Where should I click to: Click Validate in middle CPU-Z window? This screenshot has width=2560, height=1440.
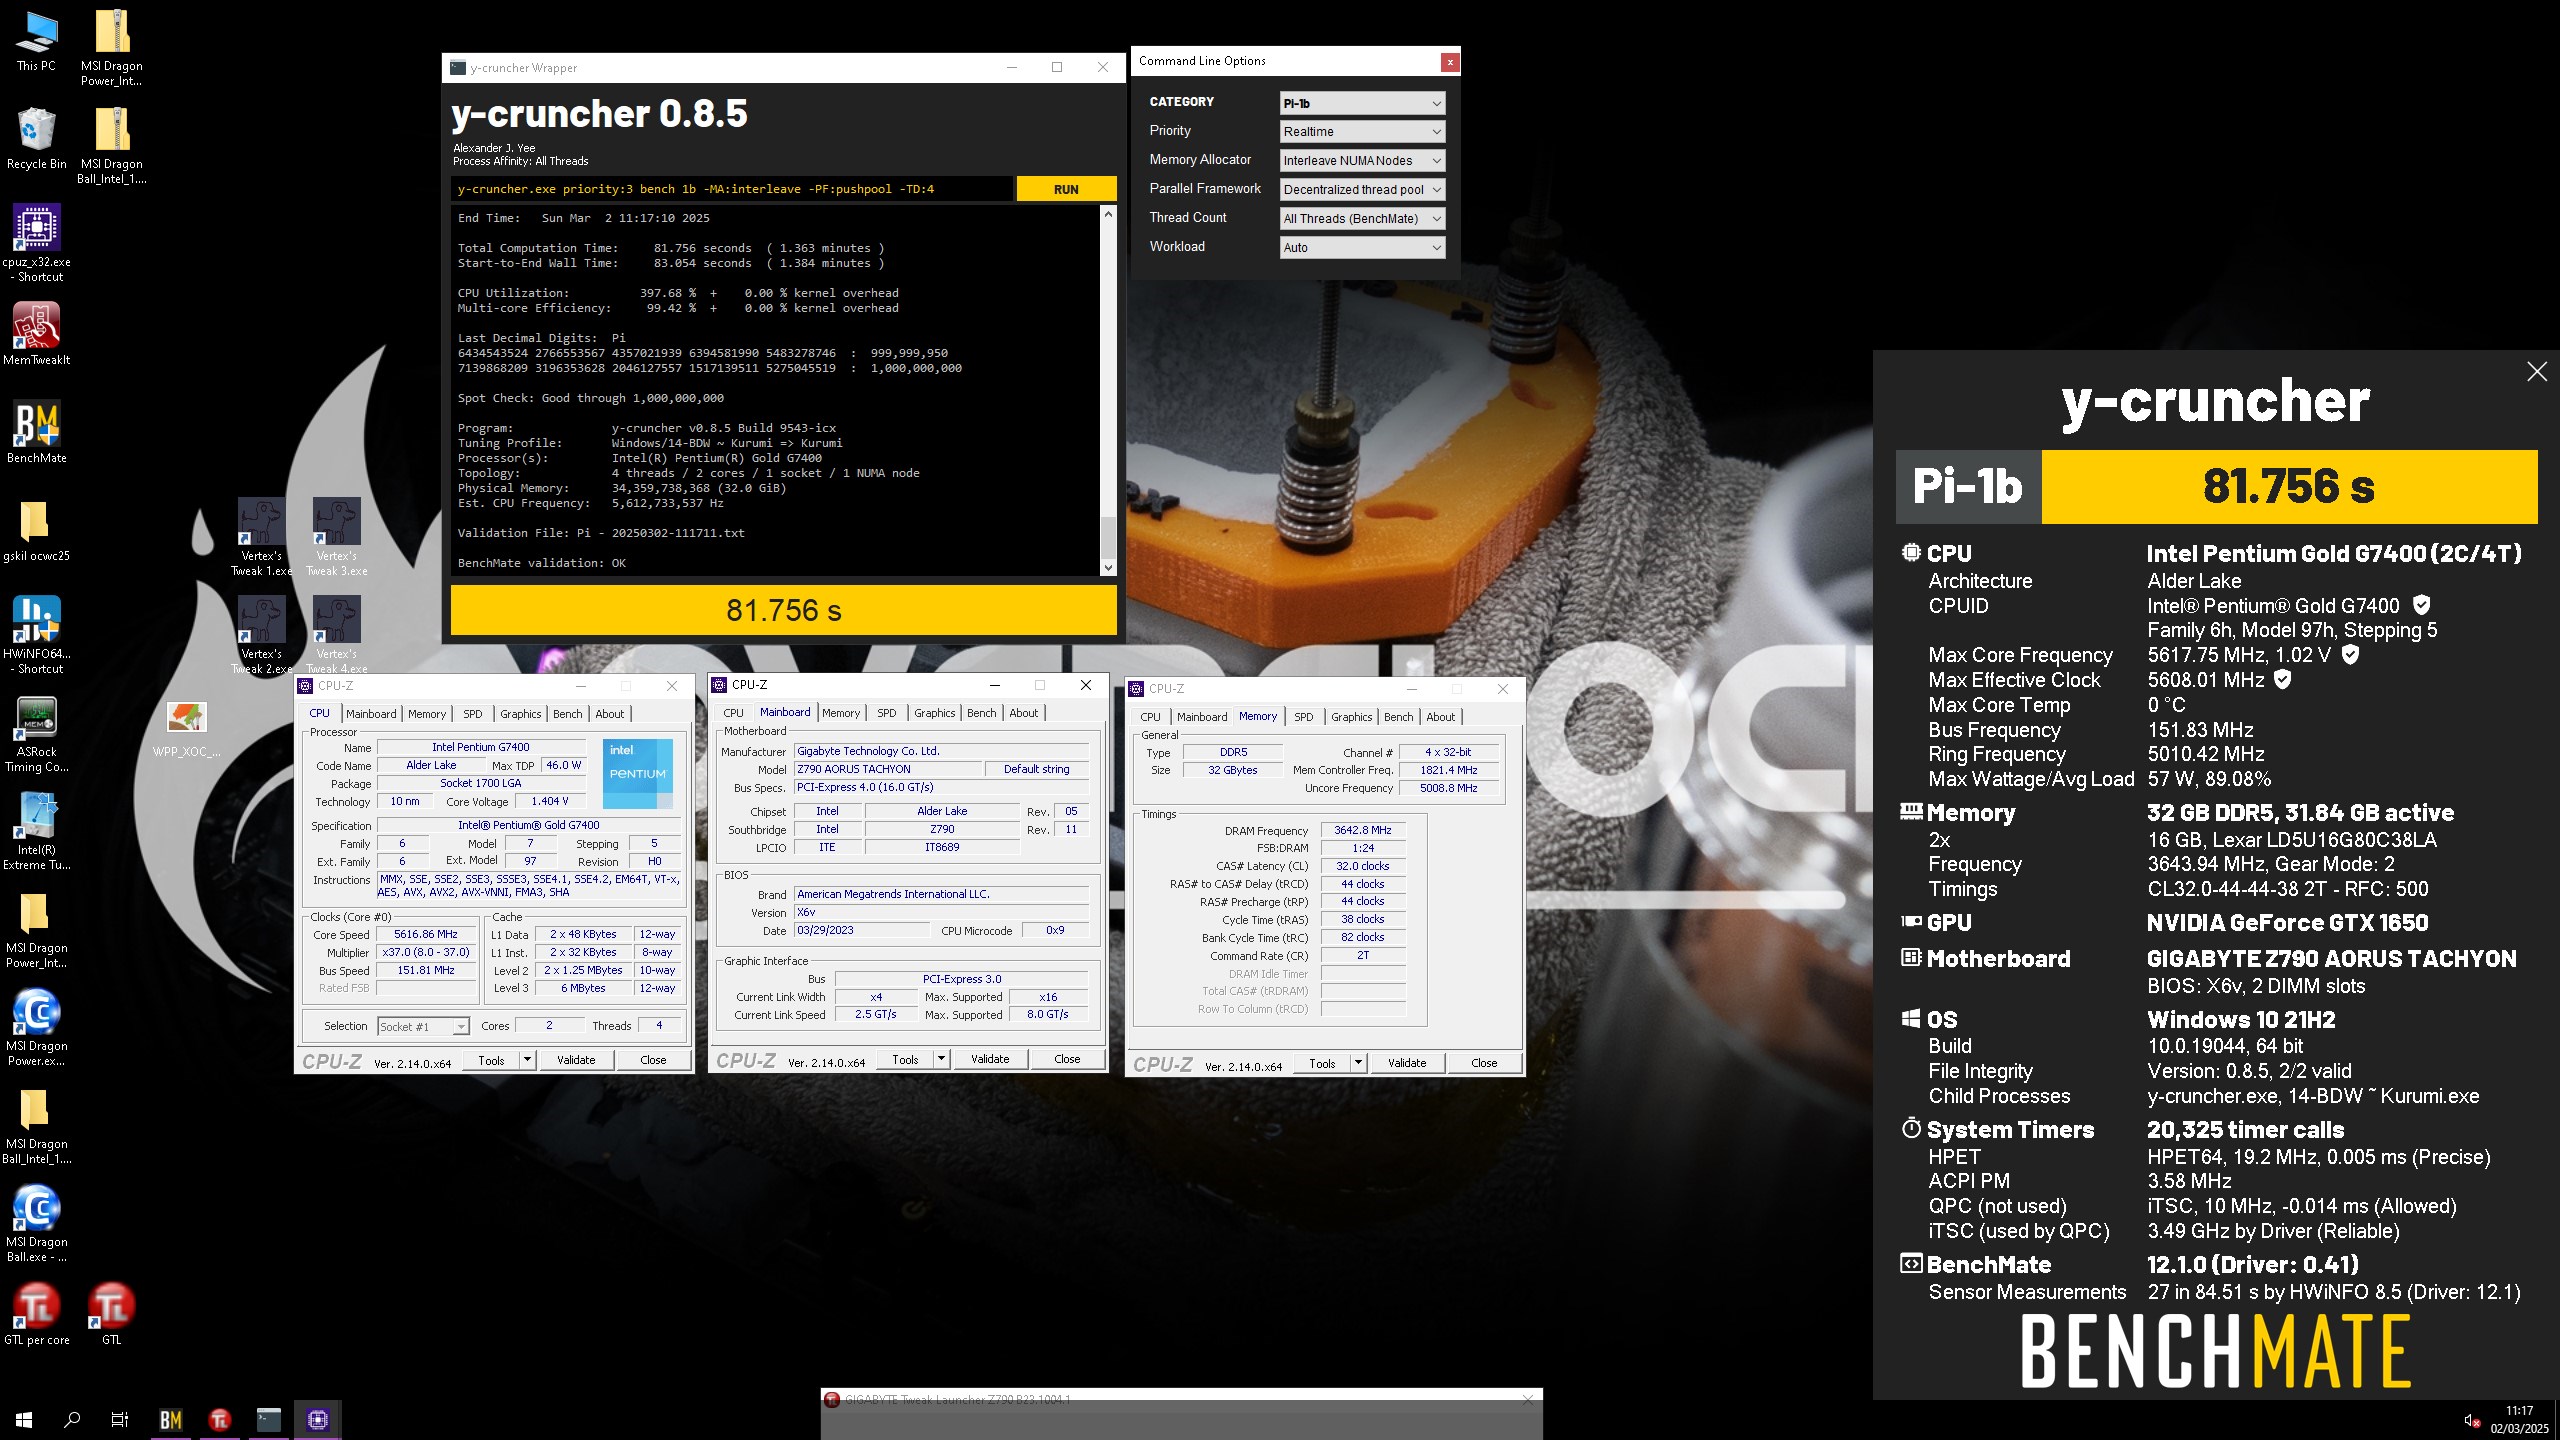[990, 1059]
